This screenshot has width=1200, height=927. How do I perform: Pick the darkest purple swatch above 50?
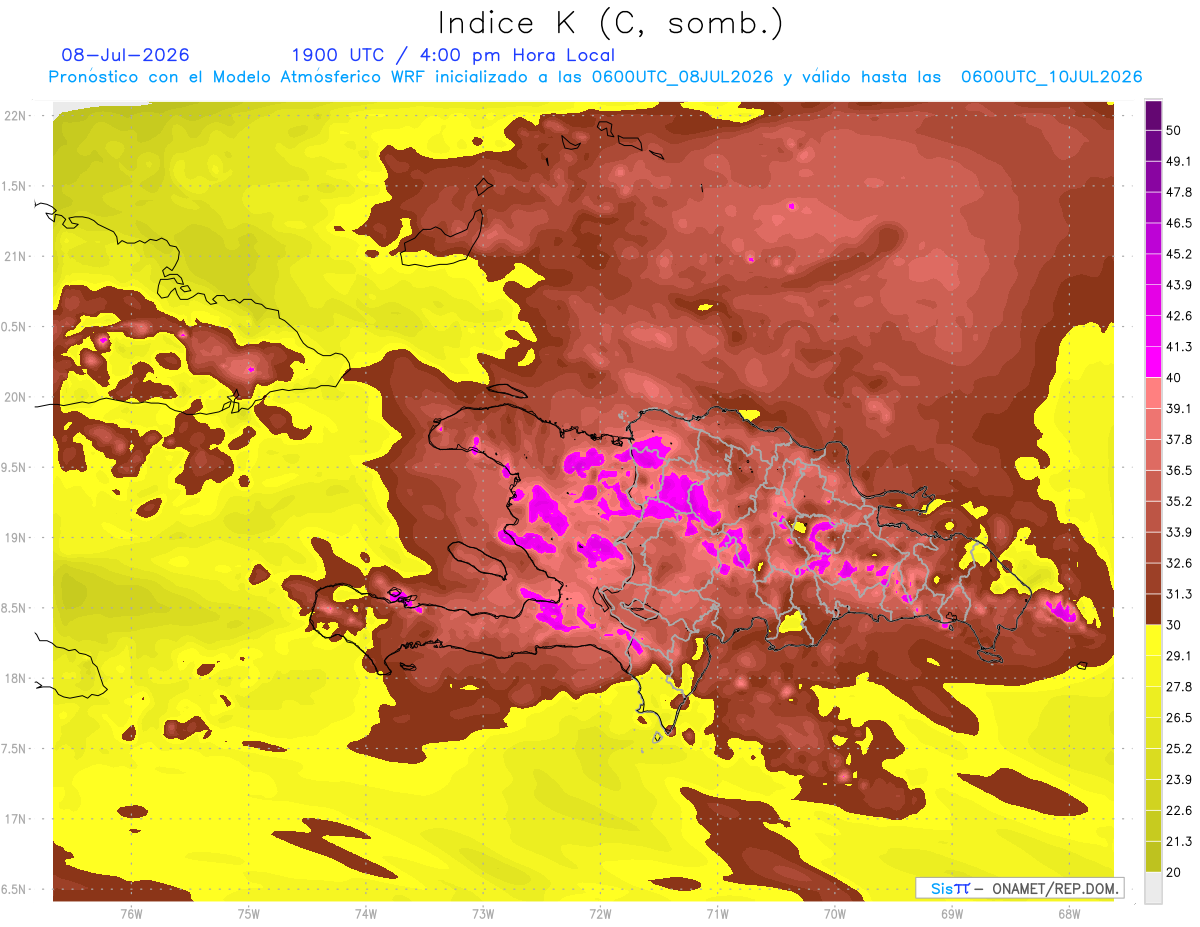coord(1153,116)
